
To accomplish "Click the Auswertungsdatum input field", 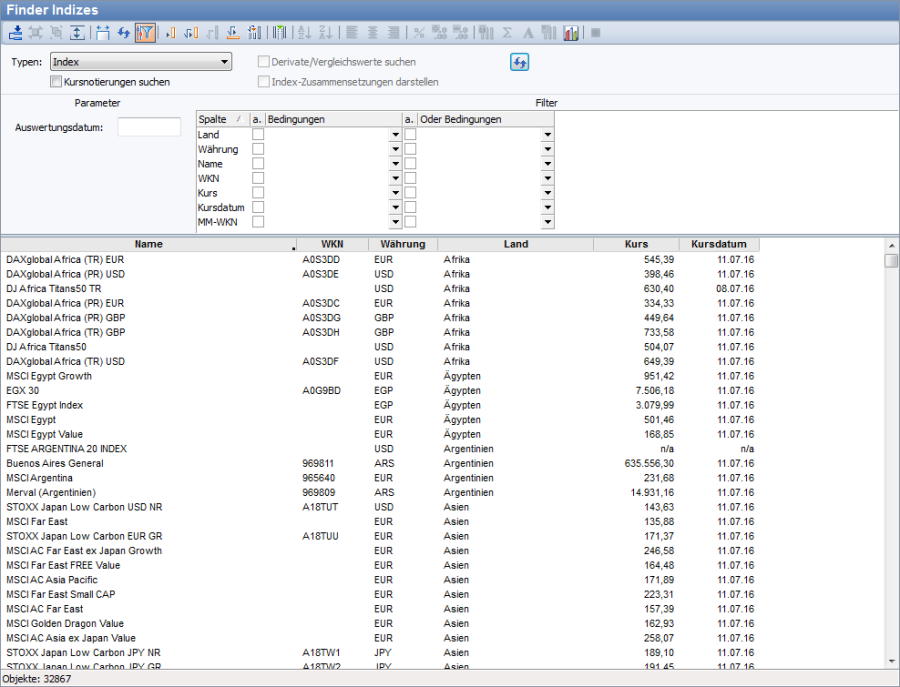I will coord(149,127).
